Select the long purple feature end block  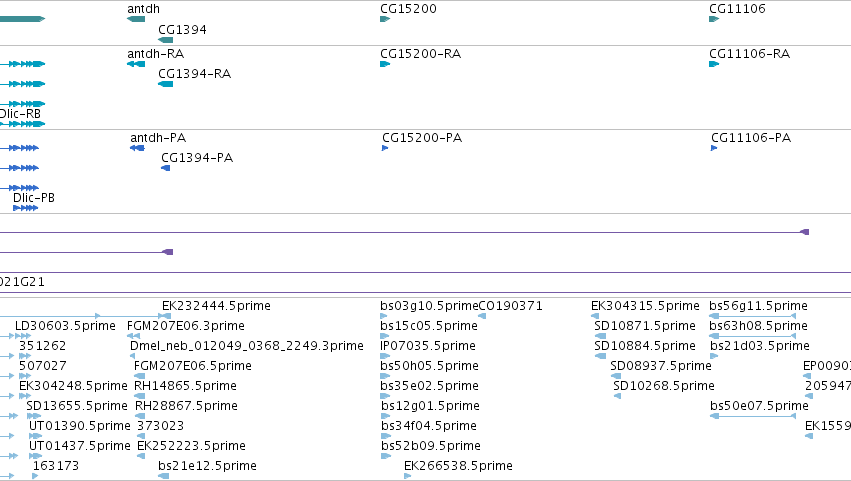click(x=805, y=232)
